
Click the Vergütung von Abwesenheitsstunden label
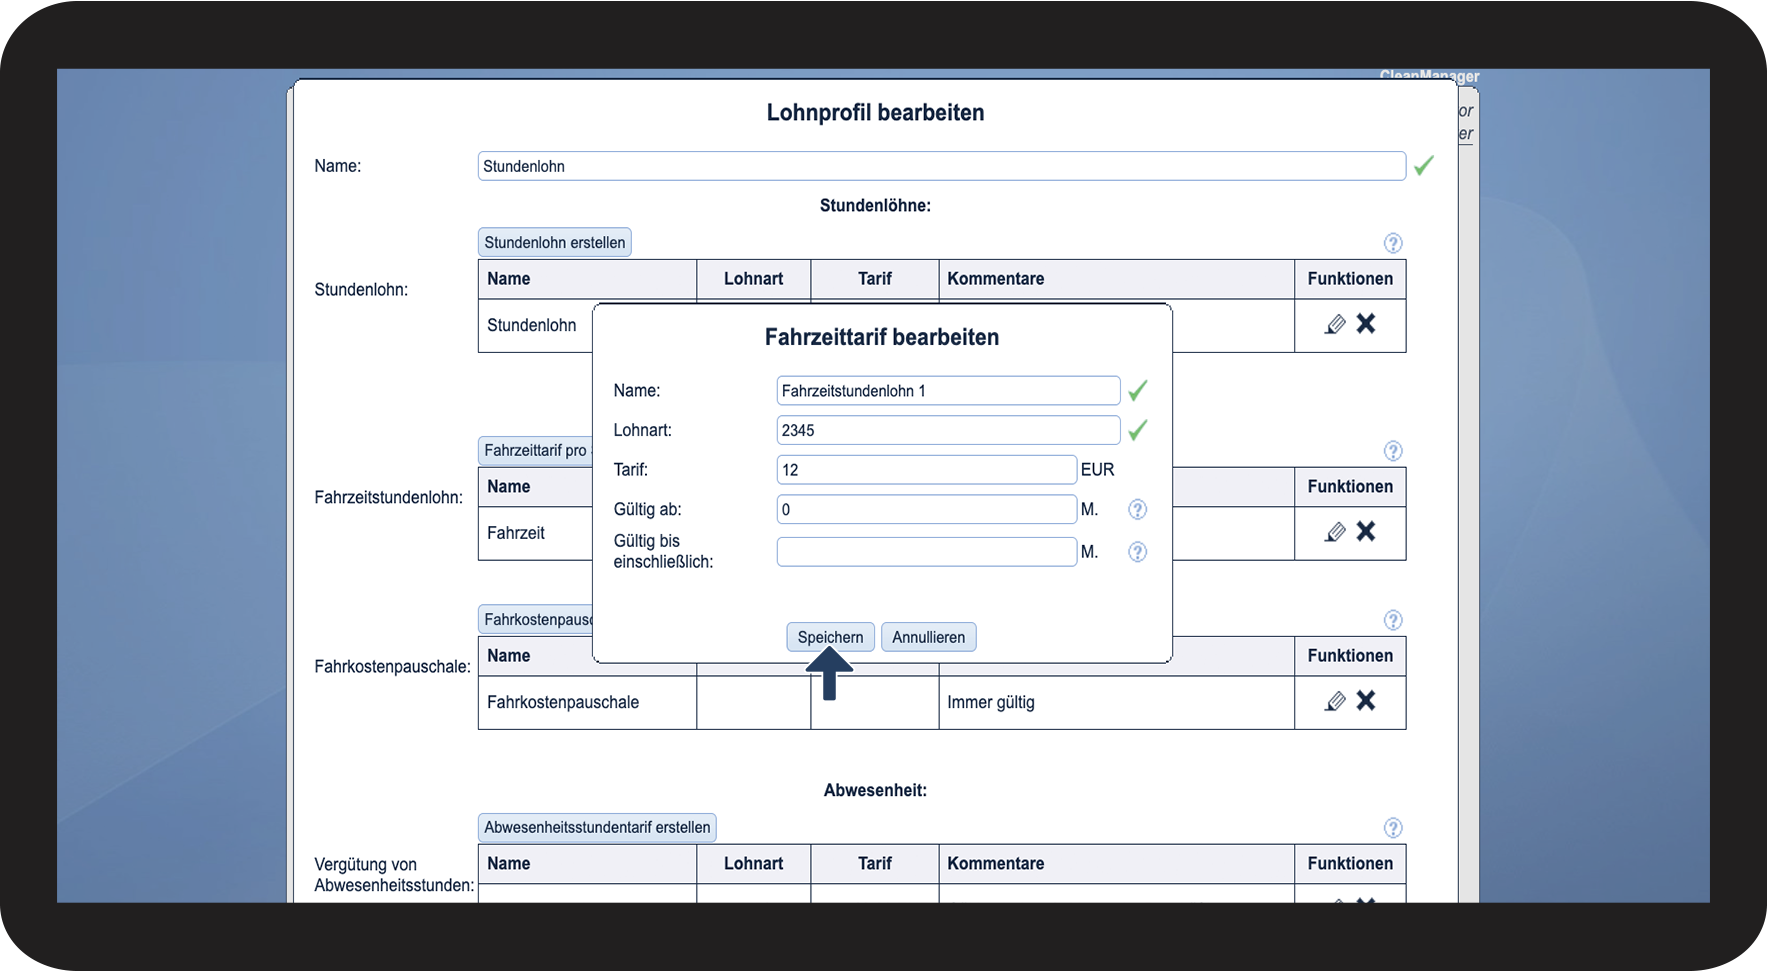394,875
